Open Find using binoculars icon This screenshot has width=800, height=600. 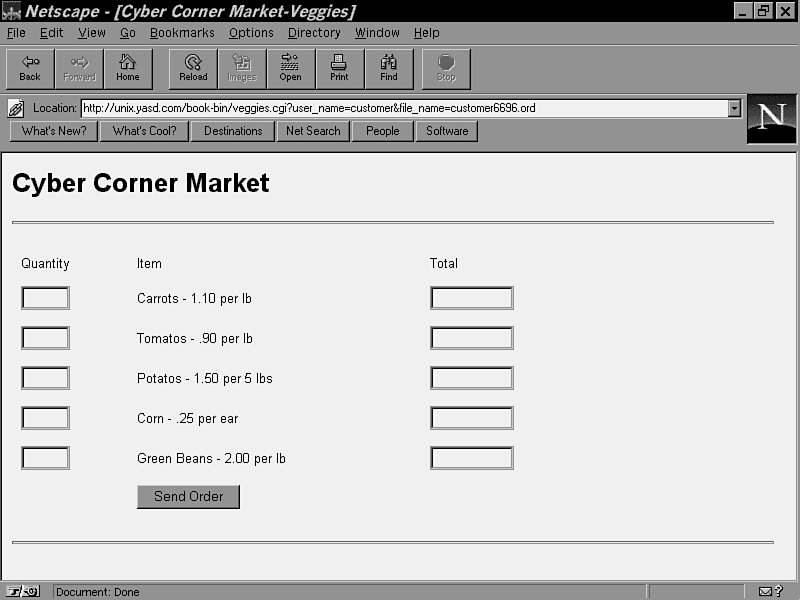point(389,68)
